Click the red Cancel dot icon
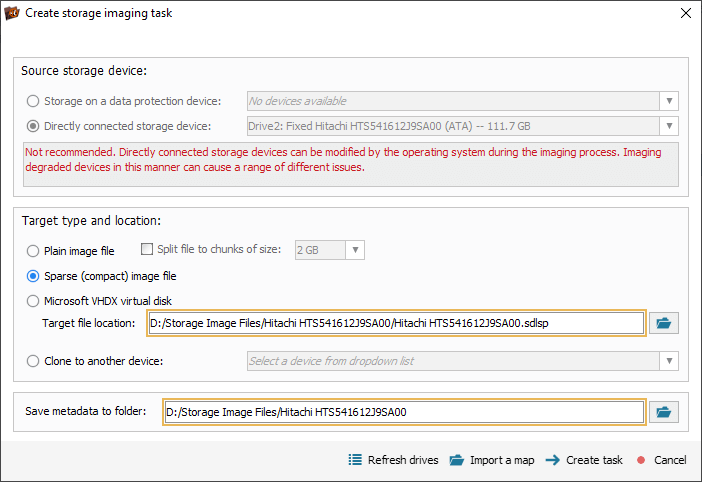Viewport: 702px width, 482px height. point(641,460)
